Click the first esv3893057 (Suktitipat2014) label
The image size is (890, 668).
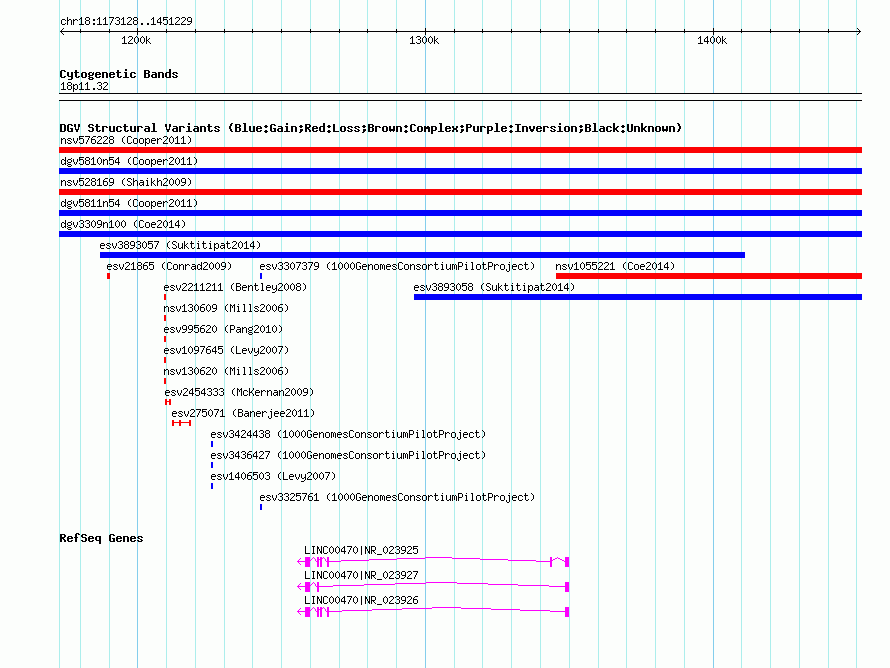[180, 245]
